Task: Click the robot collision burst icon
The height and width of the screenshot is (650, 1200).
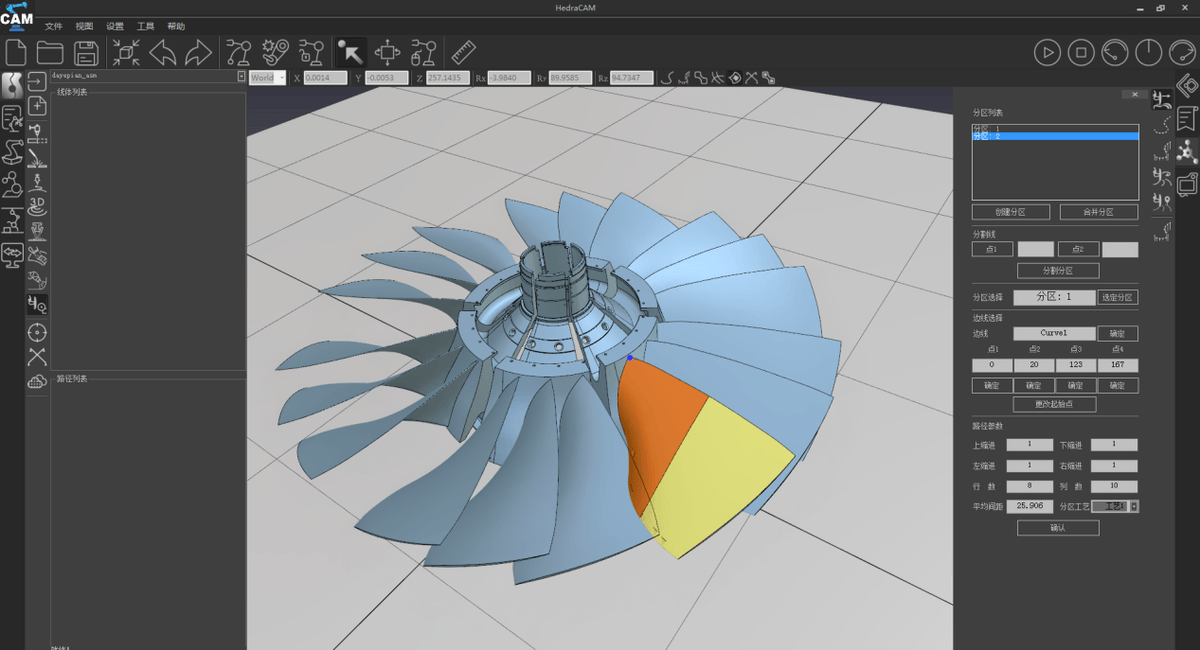Action: coord(274,52)
